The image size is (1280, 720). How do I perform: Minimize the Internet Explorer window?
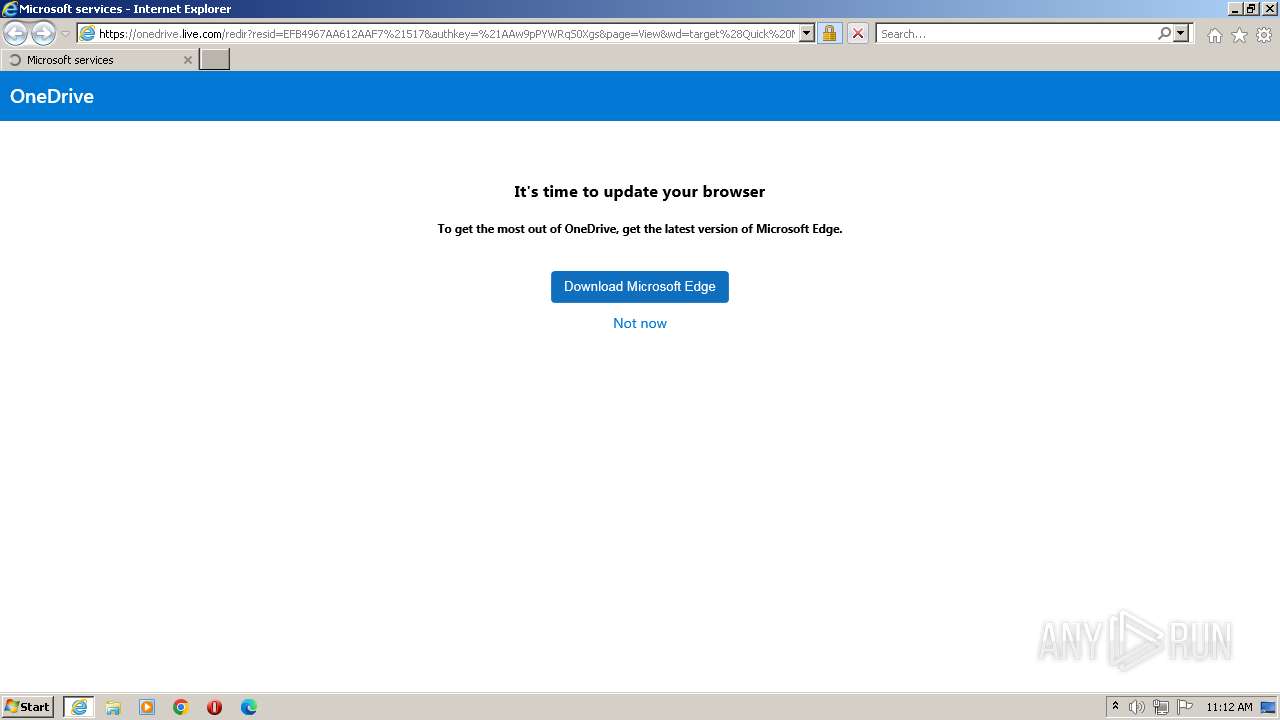(x=1234, y=9)
